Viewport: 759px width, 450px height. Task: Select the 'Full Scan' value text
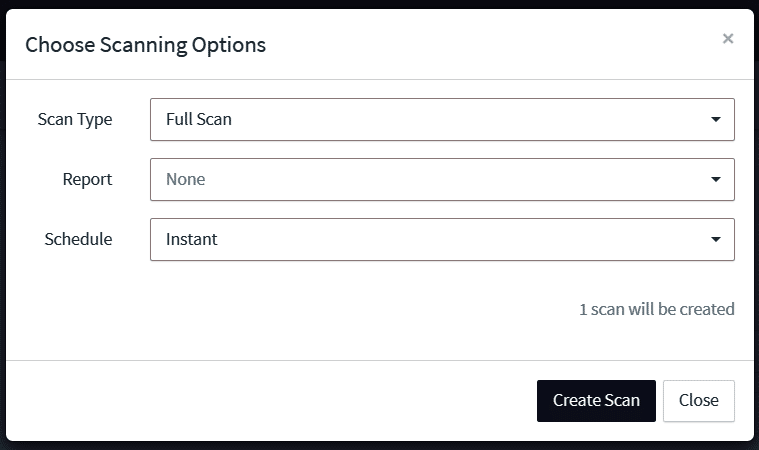click(x=199, y=119)
